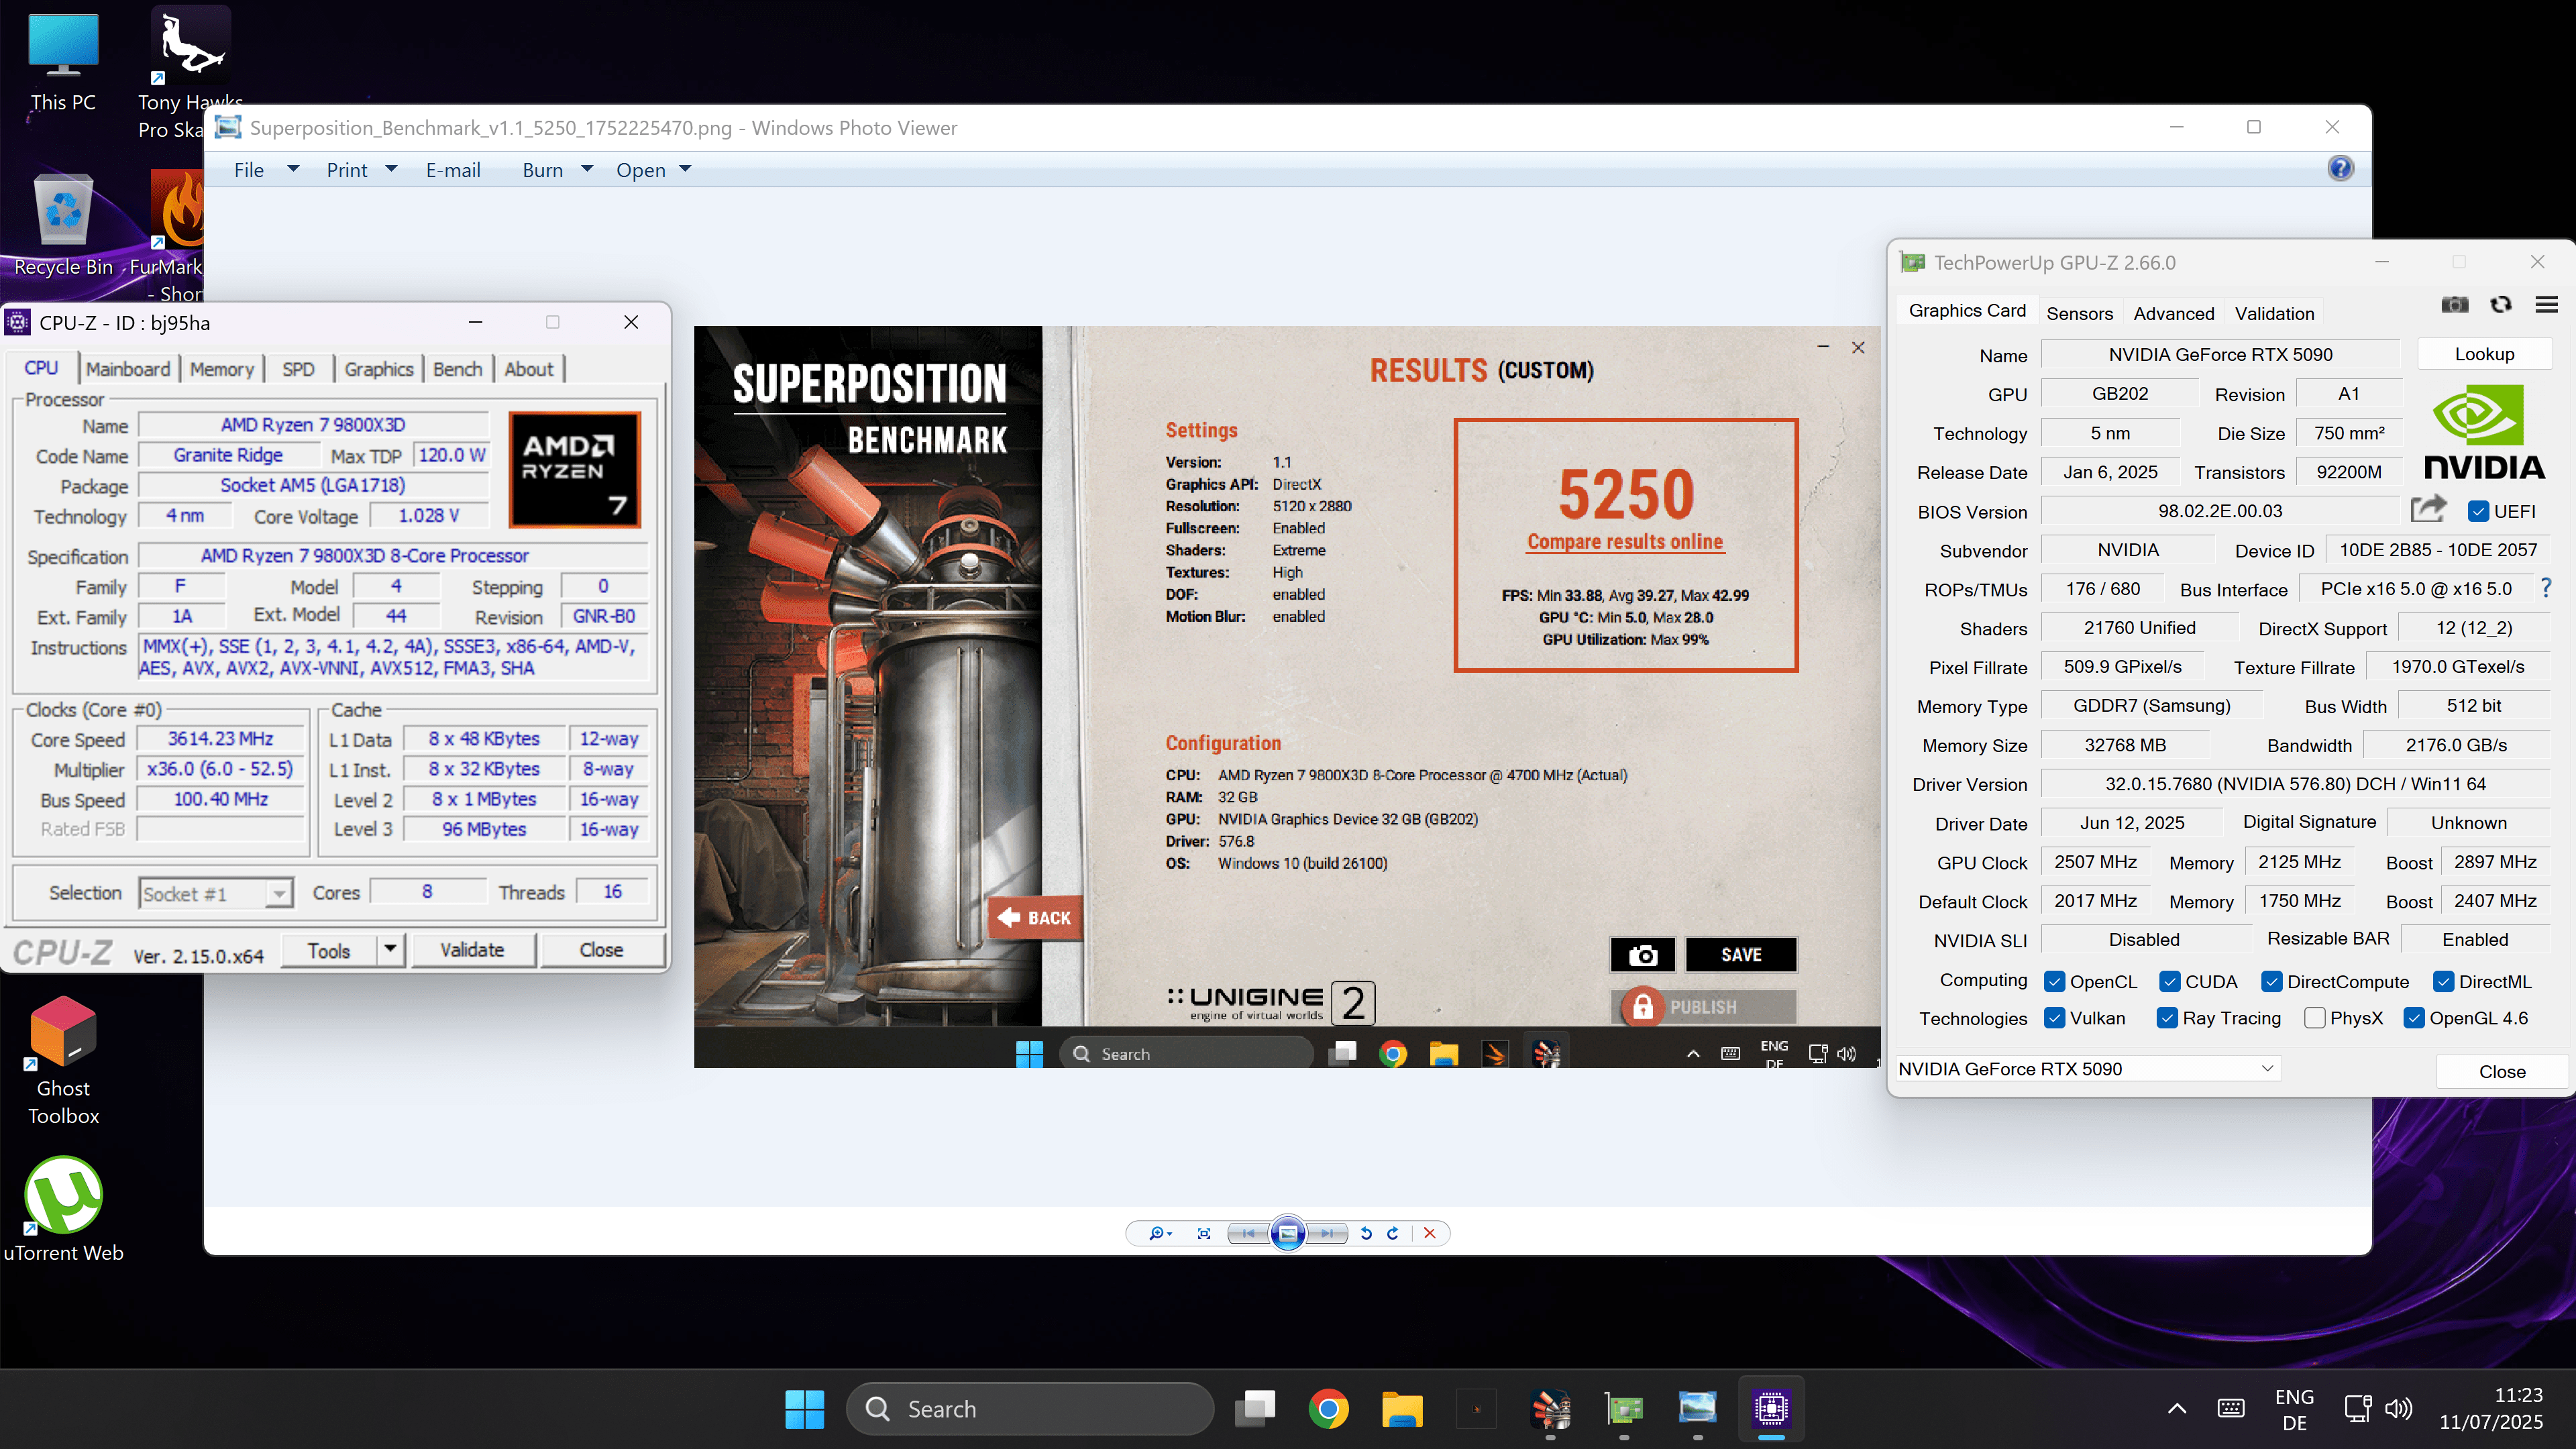Click the Windows taskbar Search box
Screen dimensions: 2576x1449
[1030, 1409]
